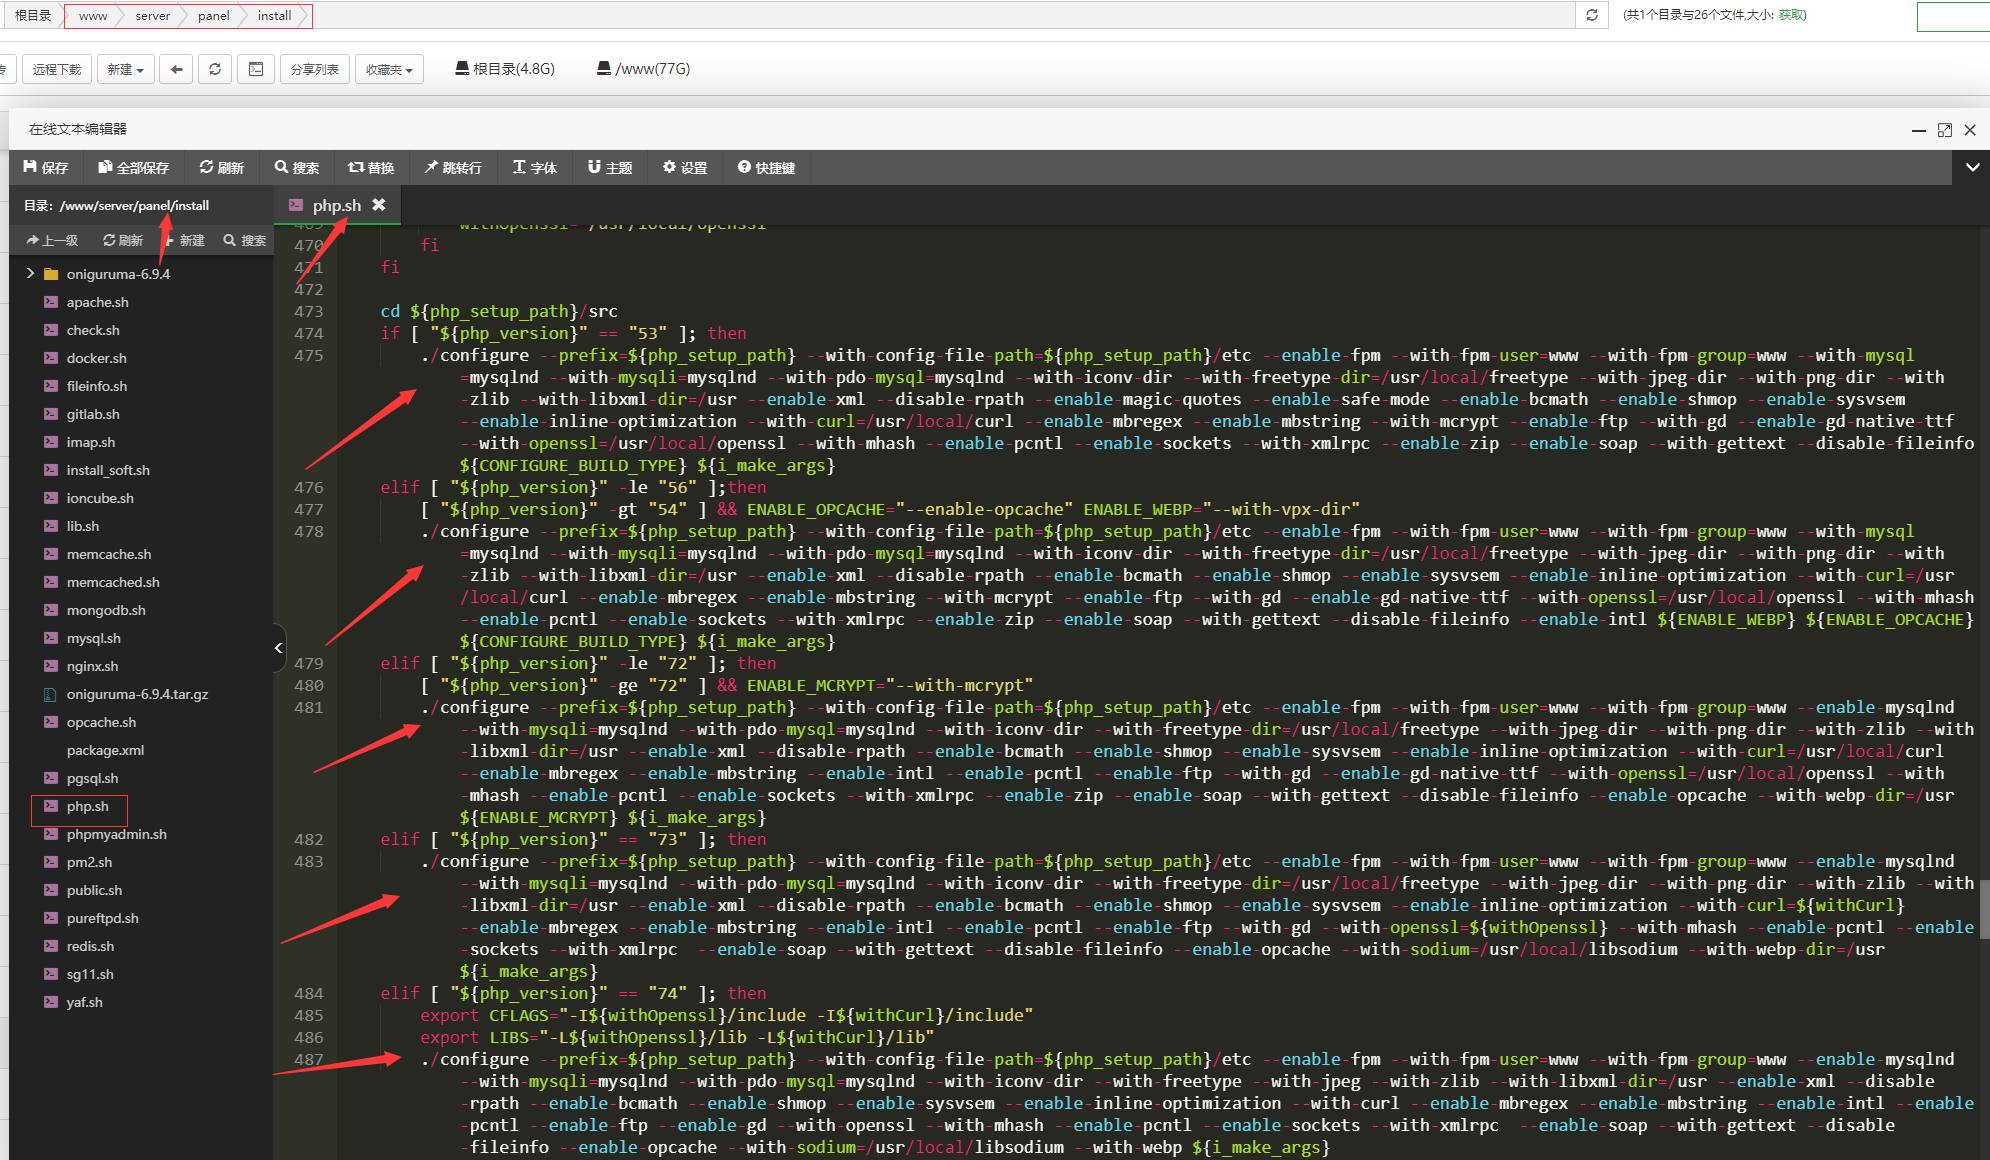Open the 替换 replace tool
Viewport: 1990px width, 1160px height.
(x=371, y=167)
